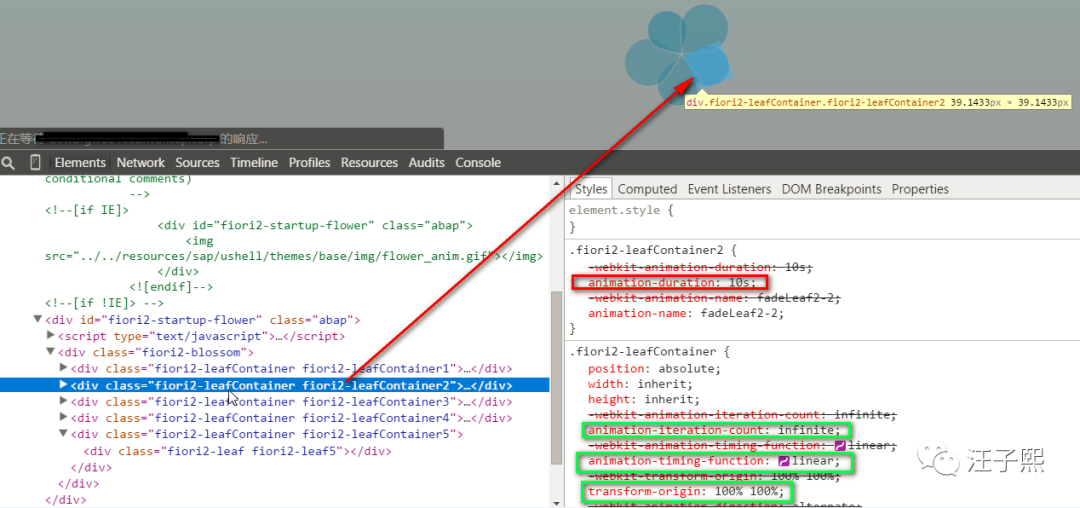The height and width of the screenshot is (508, 1080).
Task: Click the -webkit-animation-timing-function bezier swatch icon
Action: (x=840, y=445)
